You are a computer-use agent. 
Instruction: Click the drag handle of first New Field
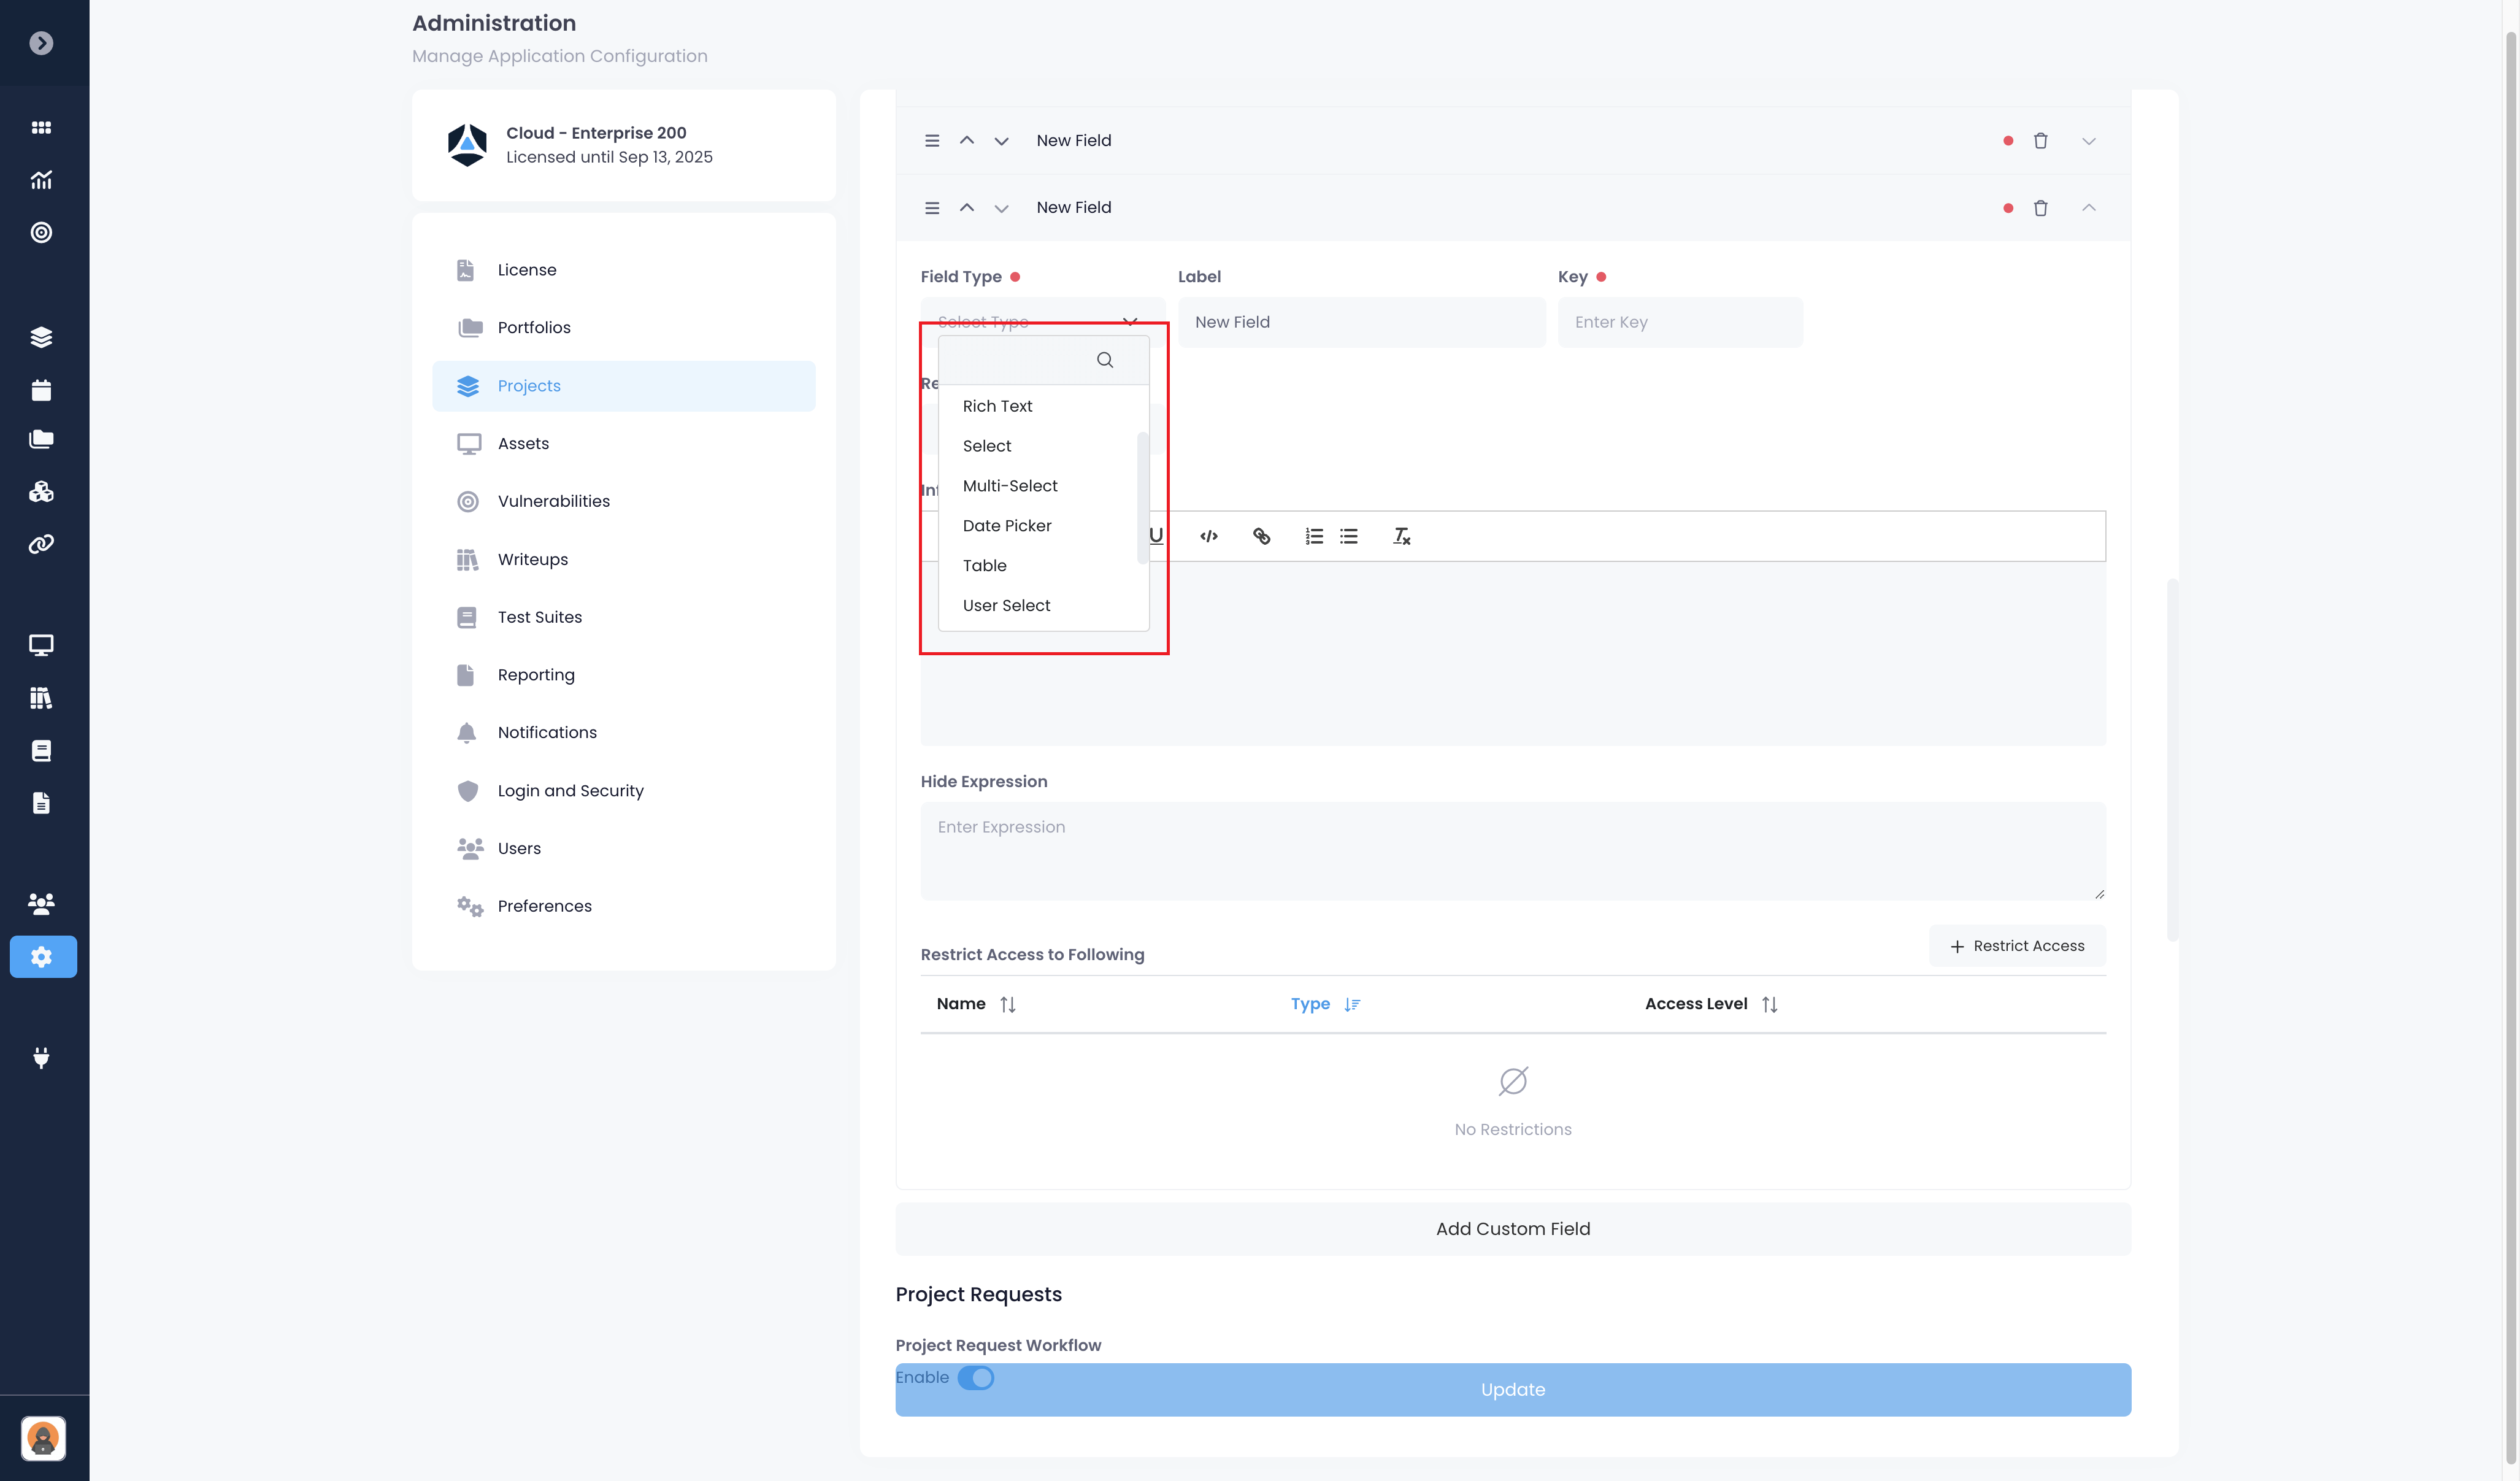point(931,141)
